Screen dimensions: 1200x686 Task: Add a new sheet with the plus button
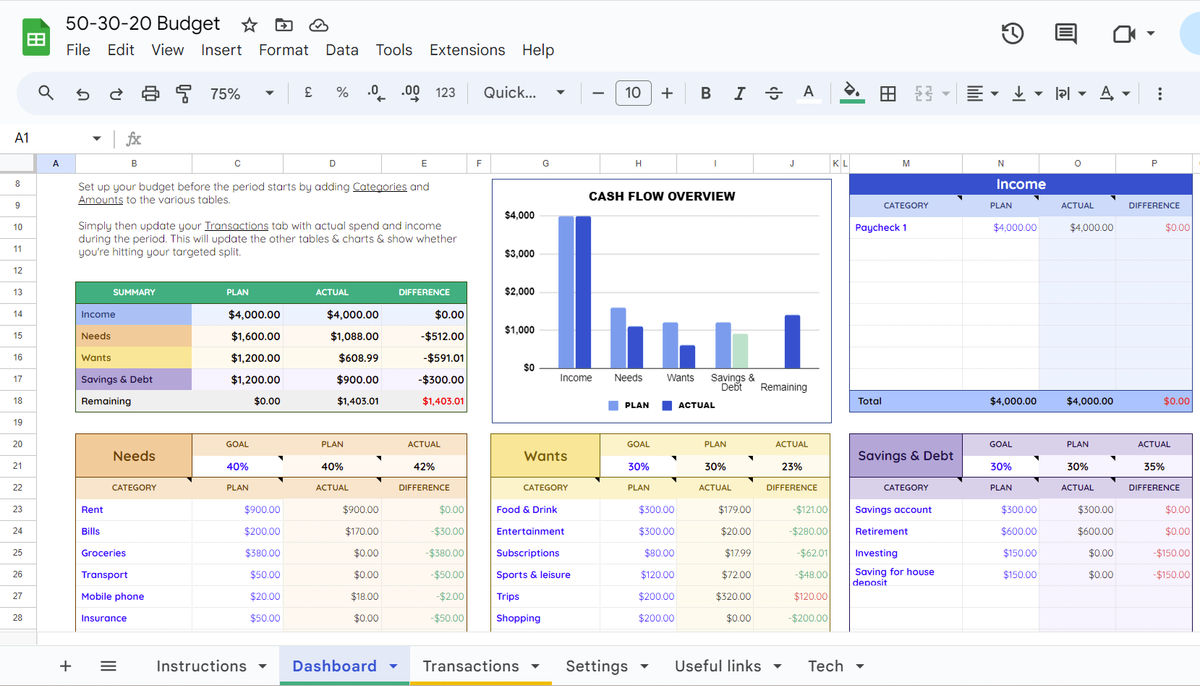(x=64, y=665)
